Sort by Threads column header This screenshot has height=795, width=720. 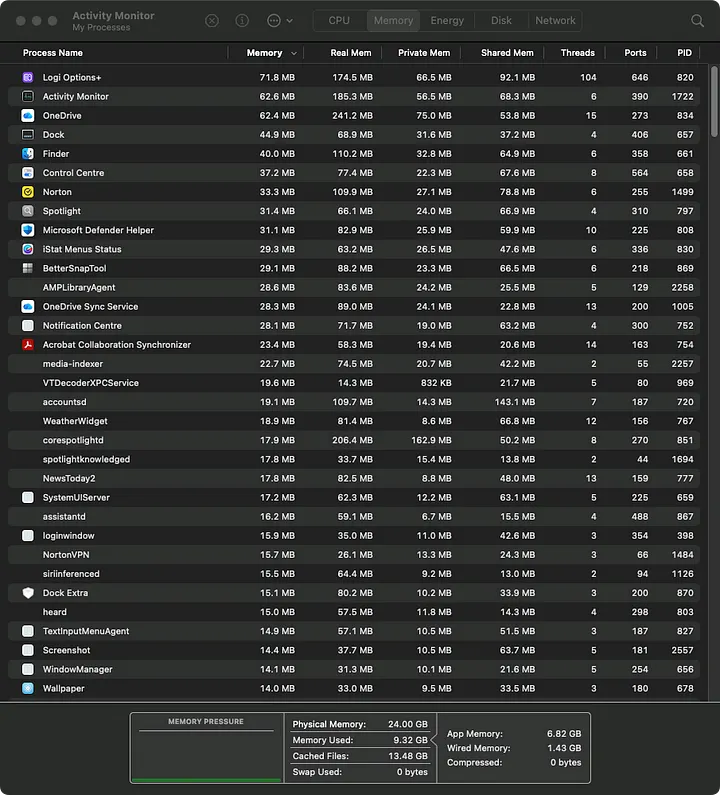[x=578, y=53]
